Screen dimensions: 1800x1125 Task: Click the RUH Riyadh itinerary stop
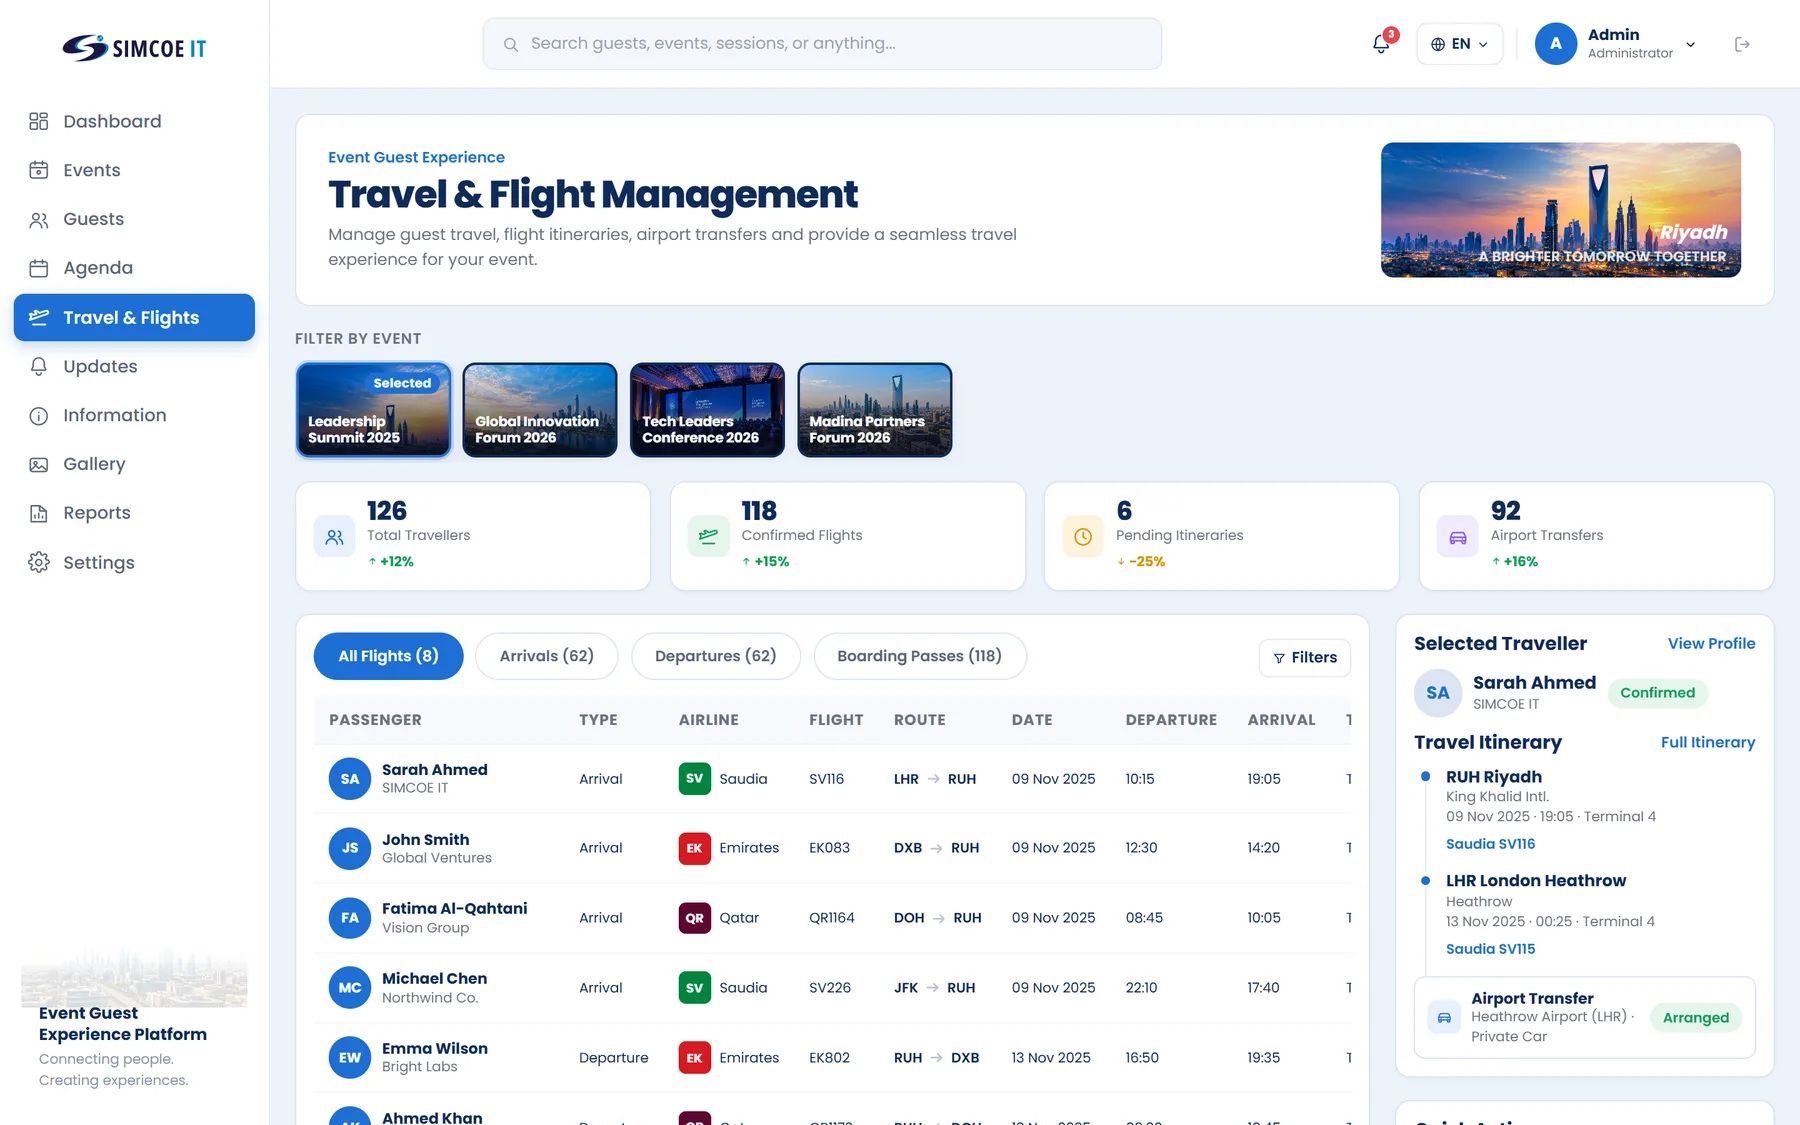[x=1494, y=777]
